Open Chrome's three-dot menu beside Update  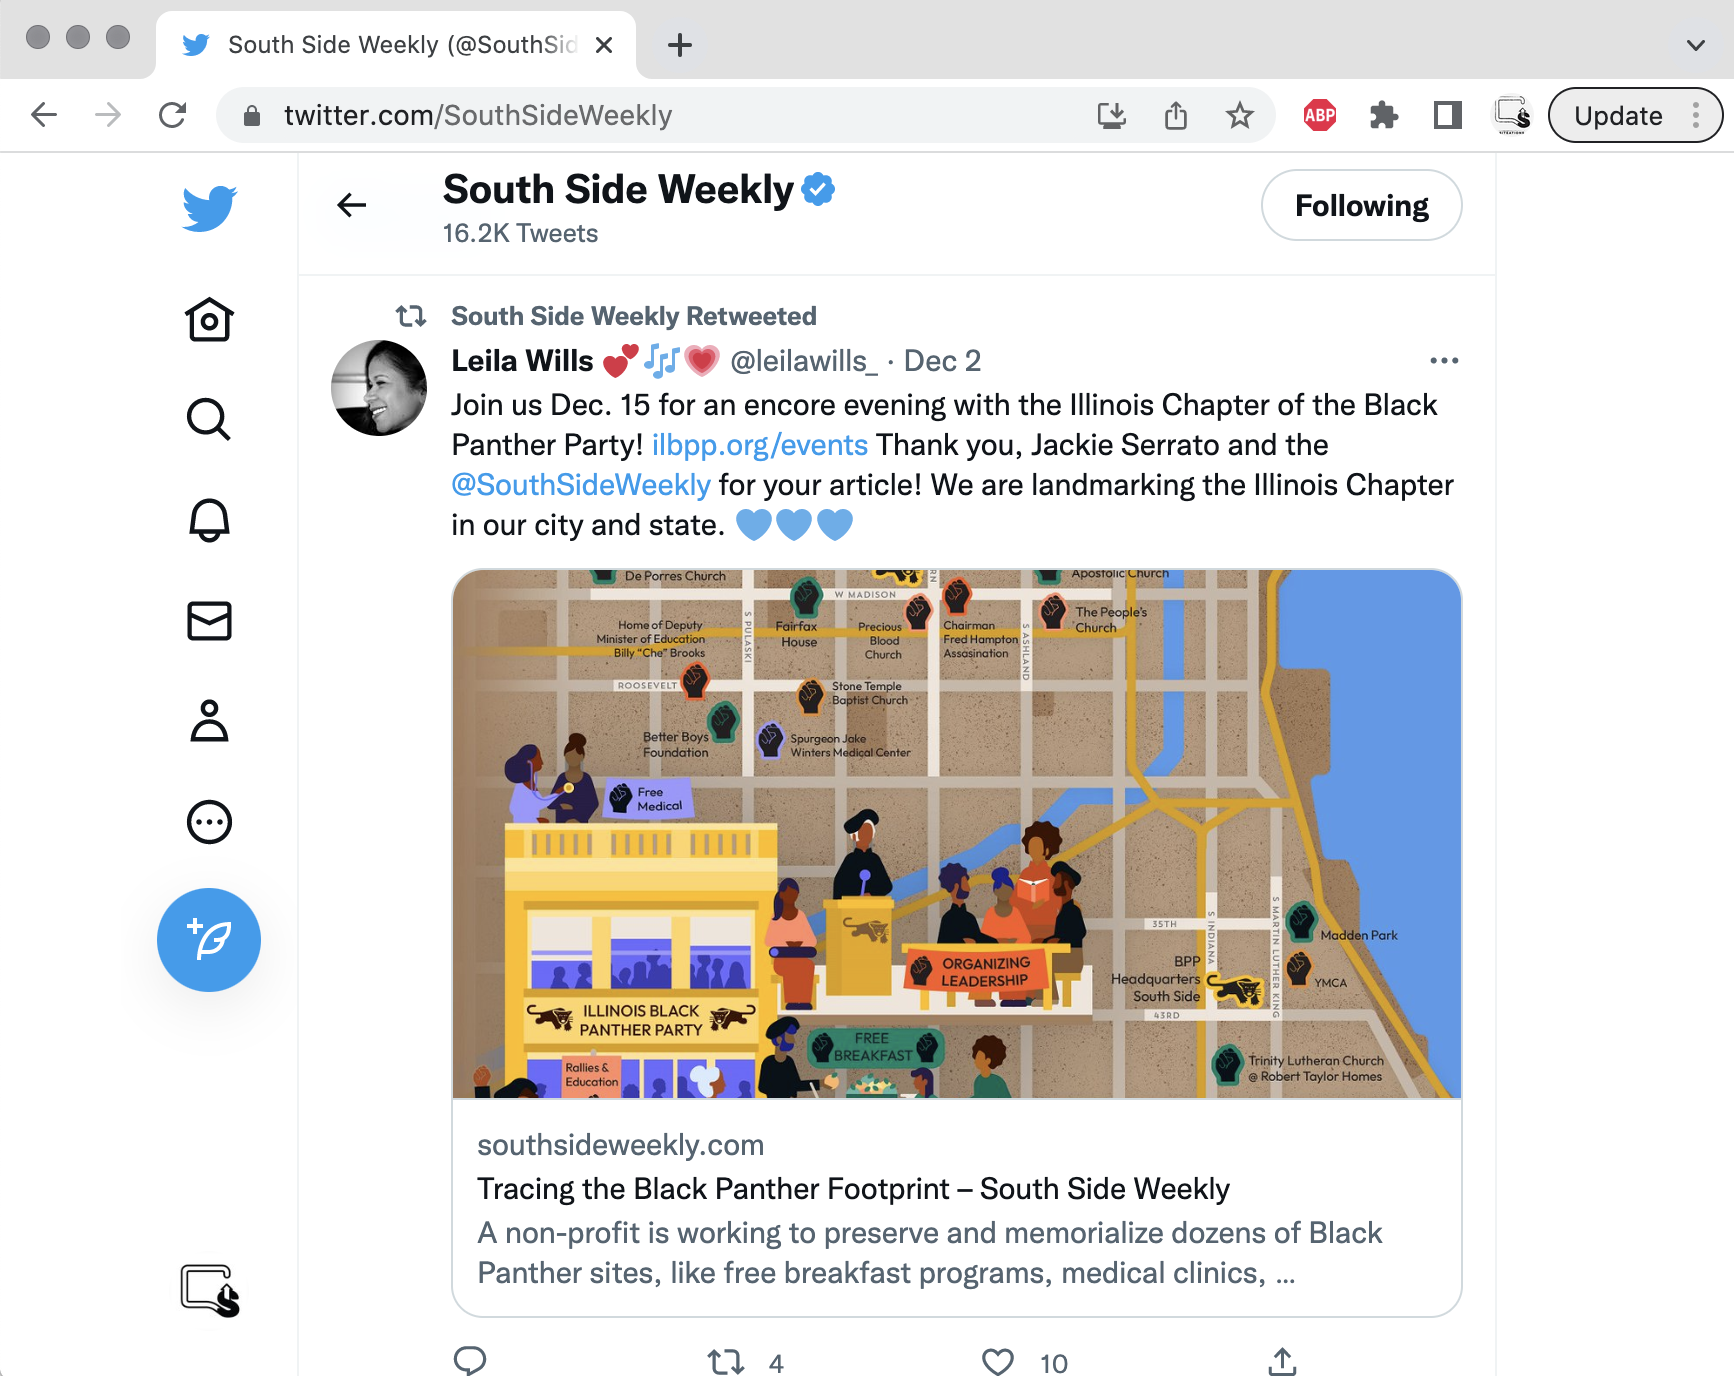[x=1696, y=115]
